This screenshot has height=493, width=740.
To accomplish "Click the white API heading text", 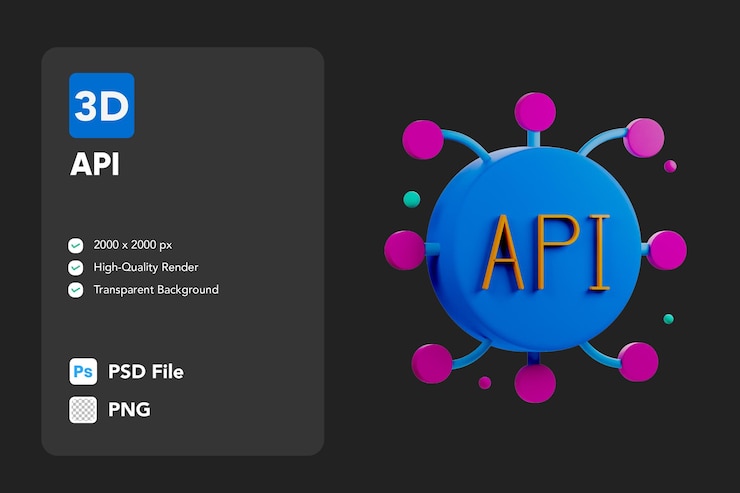I will tap(95, 164).
